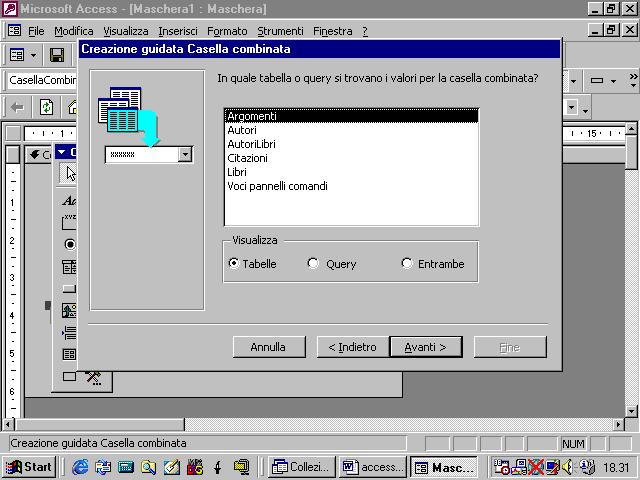Select the Option Button tool in toolbox
This screenshot has width=640, height=480.
pyautogui.click(x=70, y=244)
